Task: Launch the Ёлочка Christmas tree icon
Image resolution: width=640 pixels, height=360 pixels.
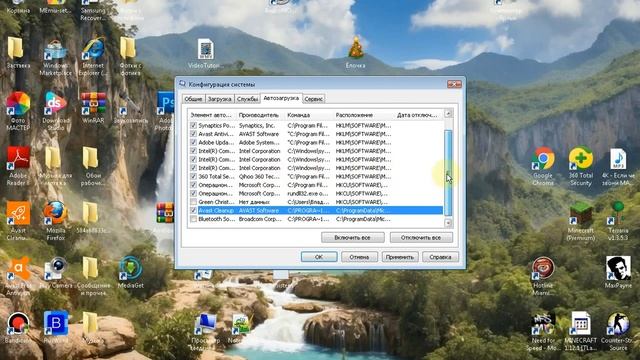Action: [x=356, y=52]
